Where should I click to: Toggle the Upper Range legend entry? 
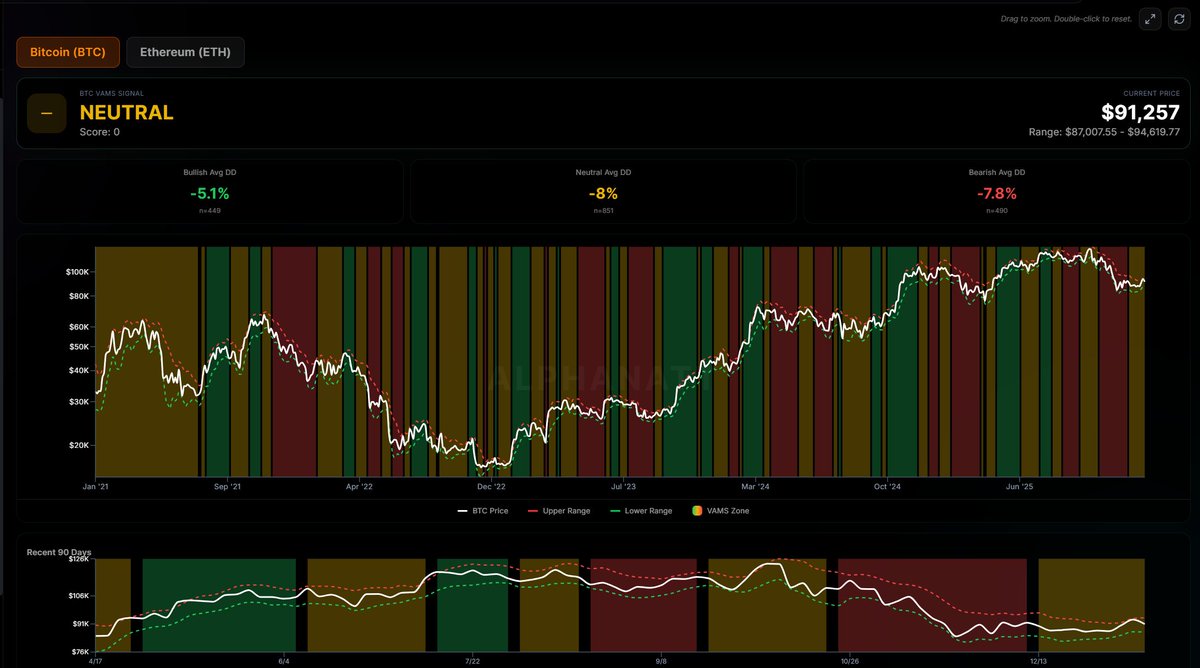(559, 511)
